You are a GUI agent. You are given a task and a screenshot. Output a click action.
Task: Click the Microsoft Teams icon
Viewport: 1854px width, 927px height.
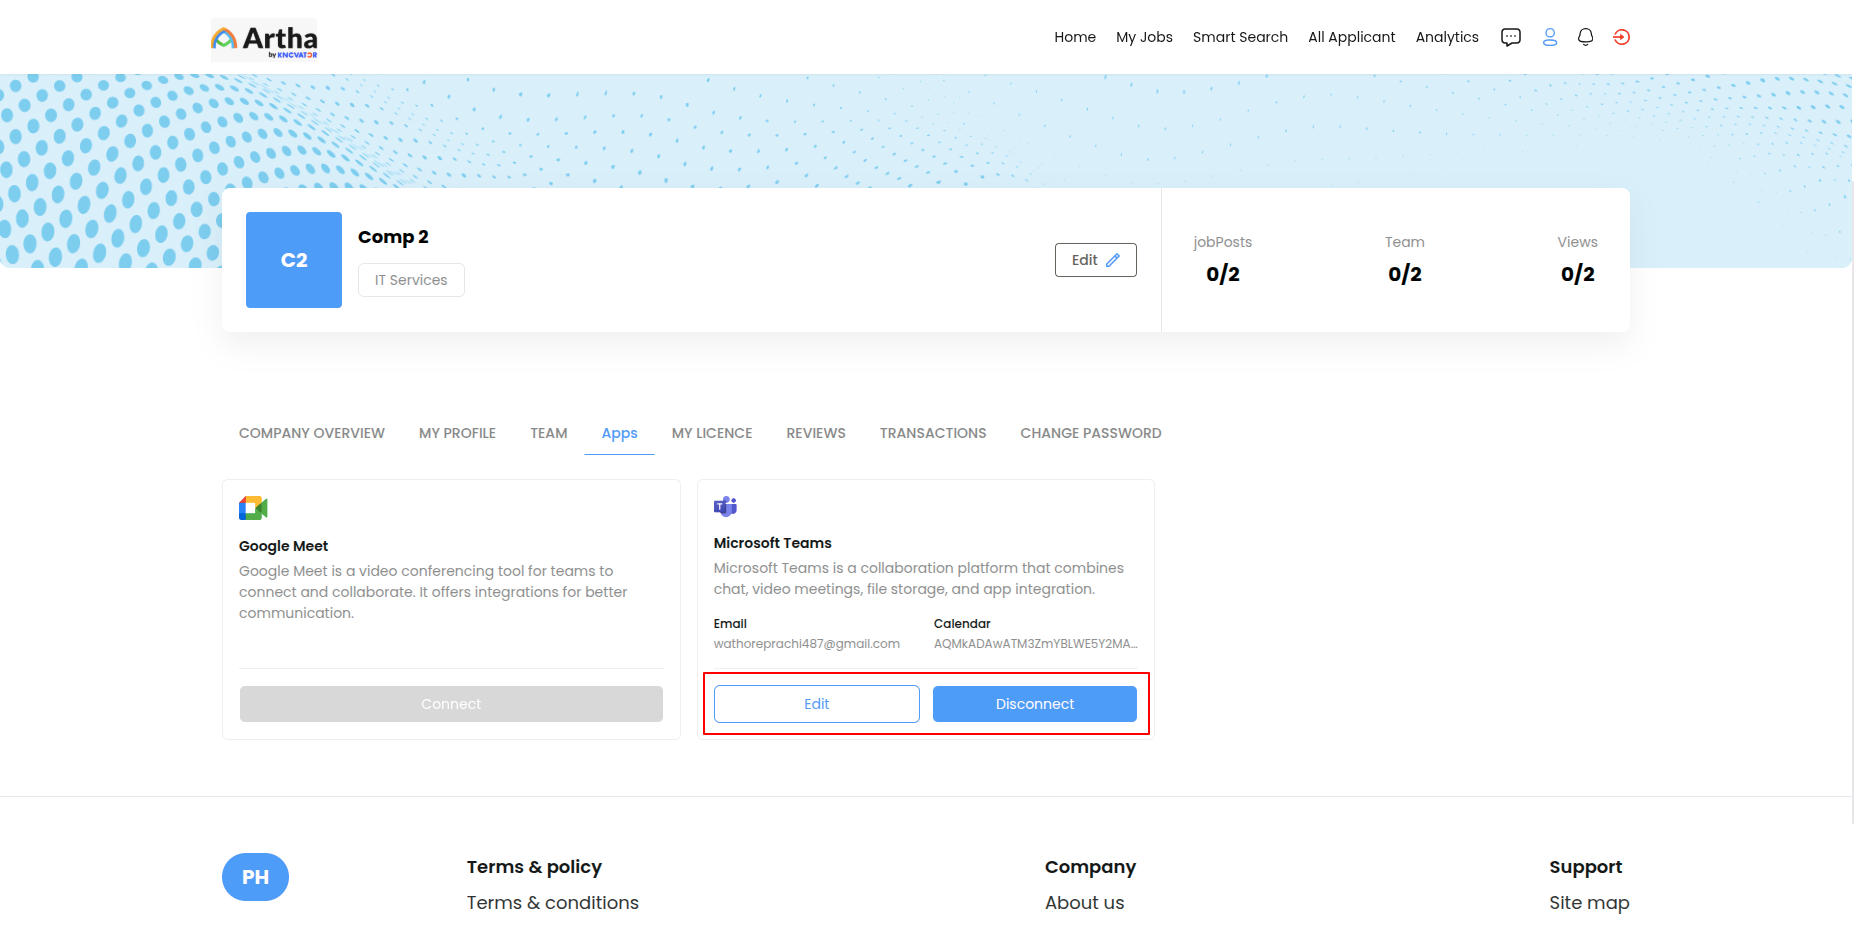click(725, 507)
